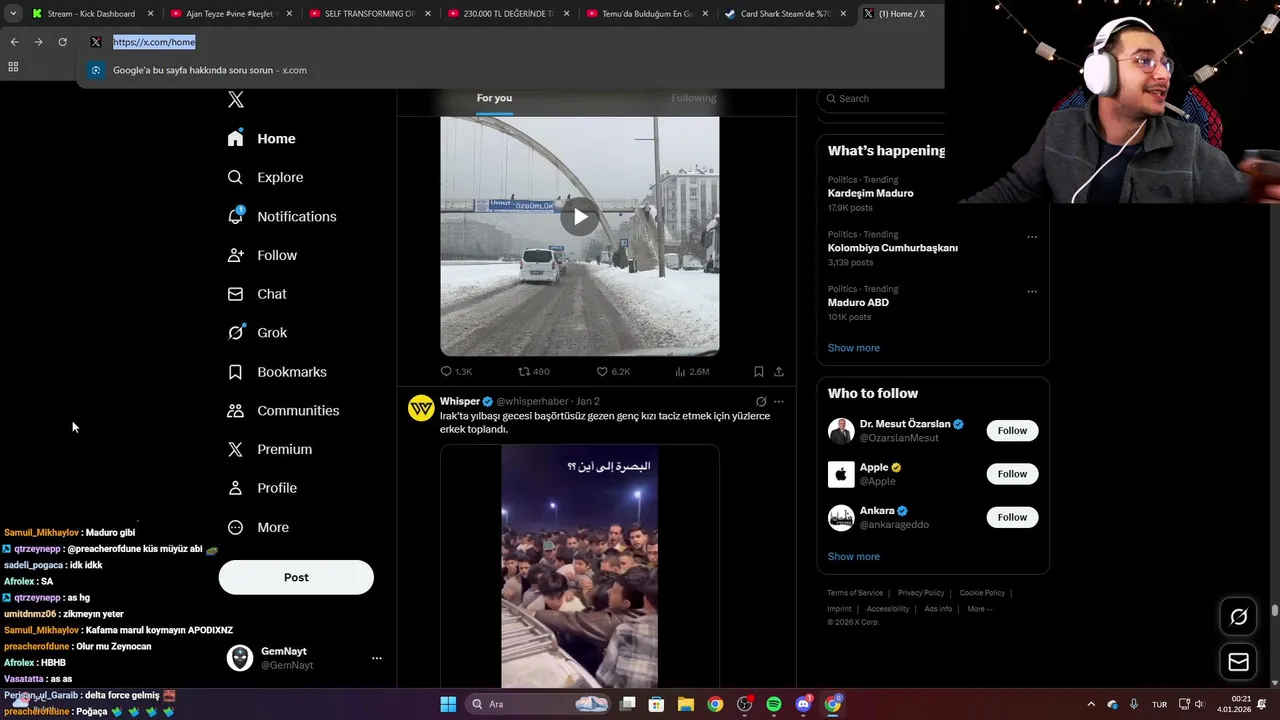Image resolution: width=1280 pixels, height=720 pixels.
Task: Follow the Apple account
Action: point(1012,474)
